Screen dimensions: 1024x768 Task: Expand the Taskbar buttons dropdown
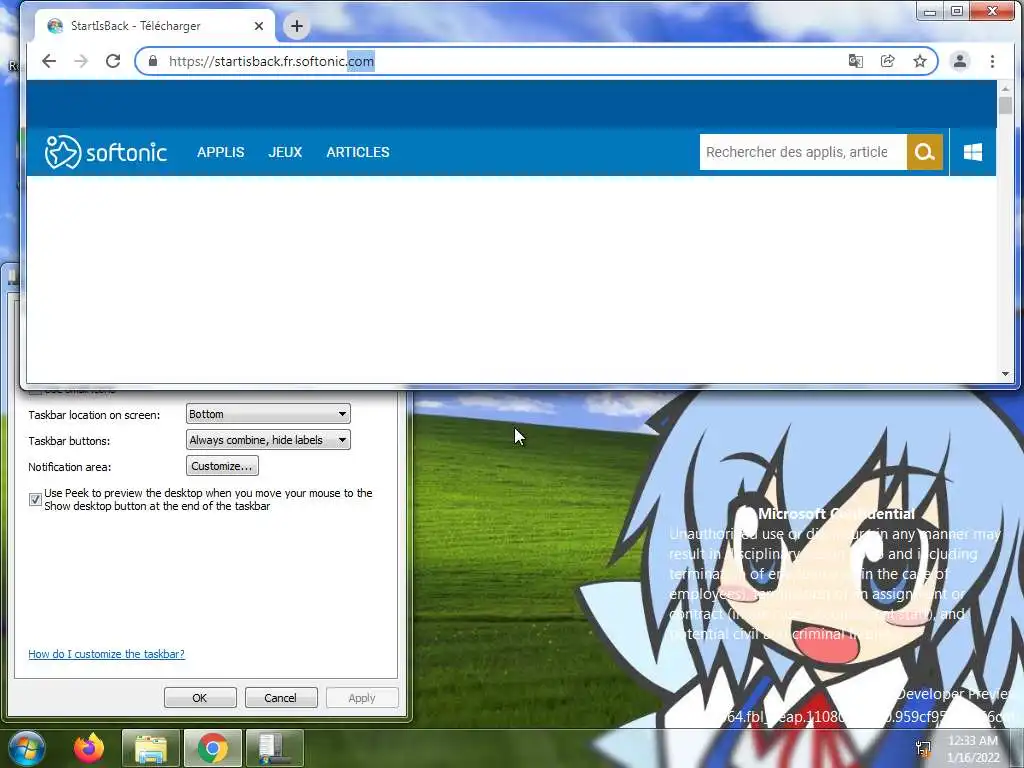[x=268, y=440]
